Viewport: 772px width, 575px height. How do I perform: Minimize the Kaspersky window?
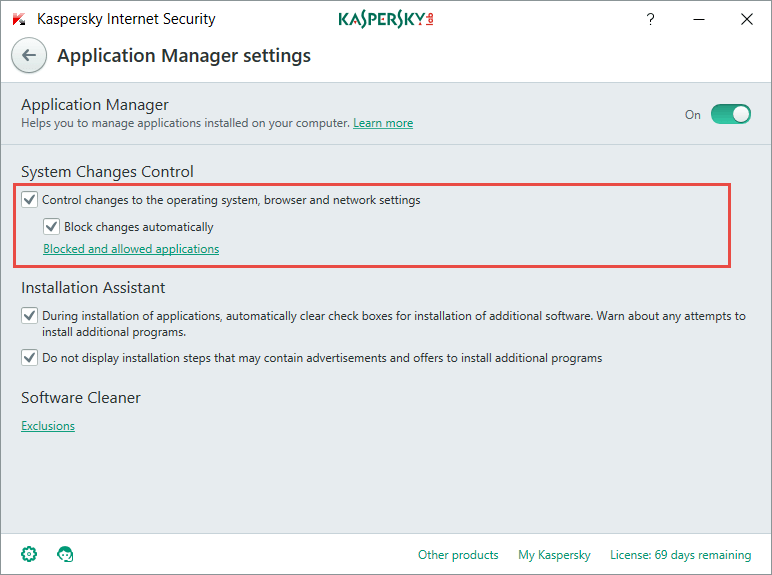[x=699, y=19]
